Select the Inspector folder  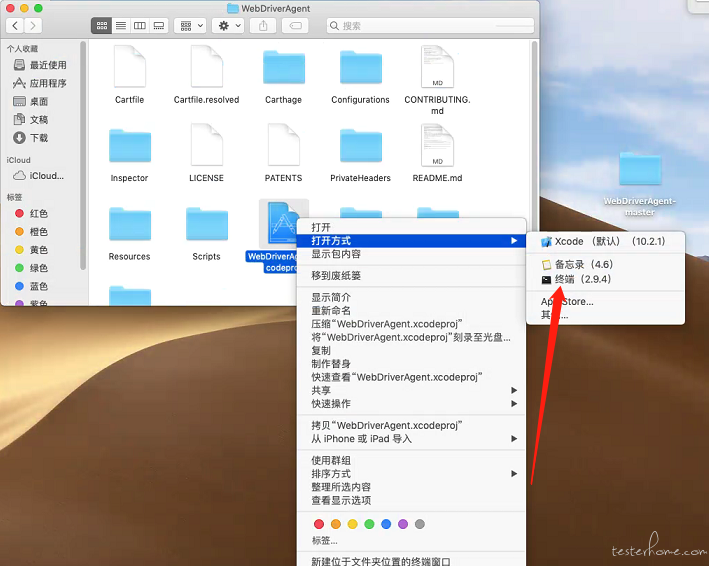coord(130,146)
